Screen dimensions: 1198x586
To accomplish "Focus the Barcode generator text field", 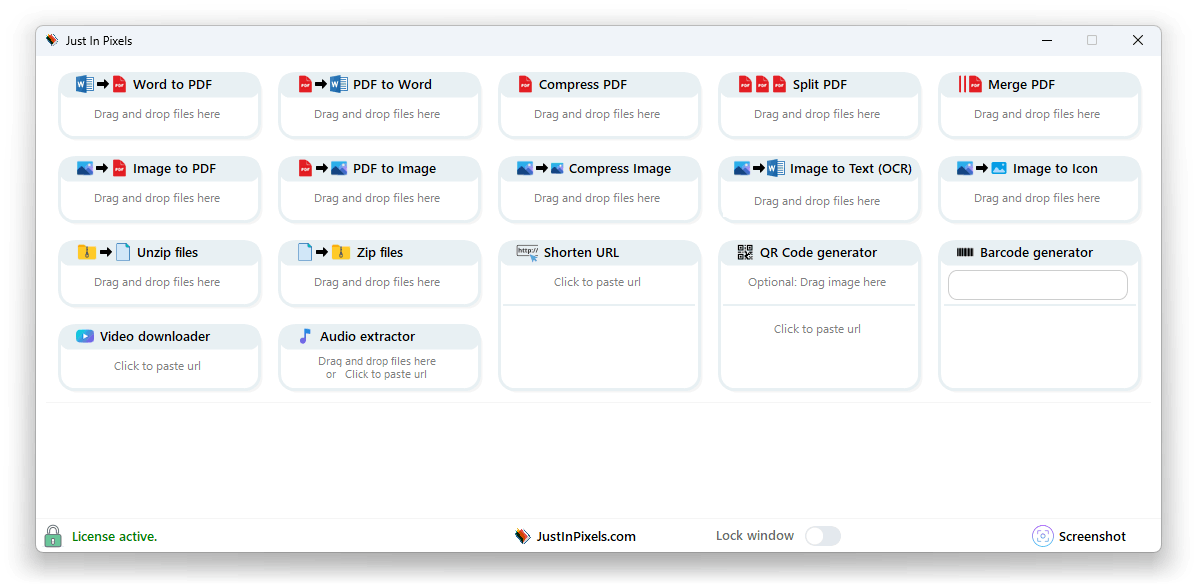I will click(x=1037, y=285).
